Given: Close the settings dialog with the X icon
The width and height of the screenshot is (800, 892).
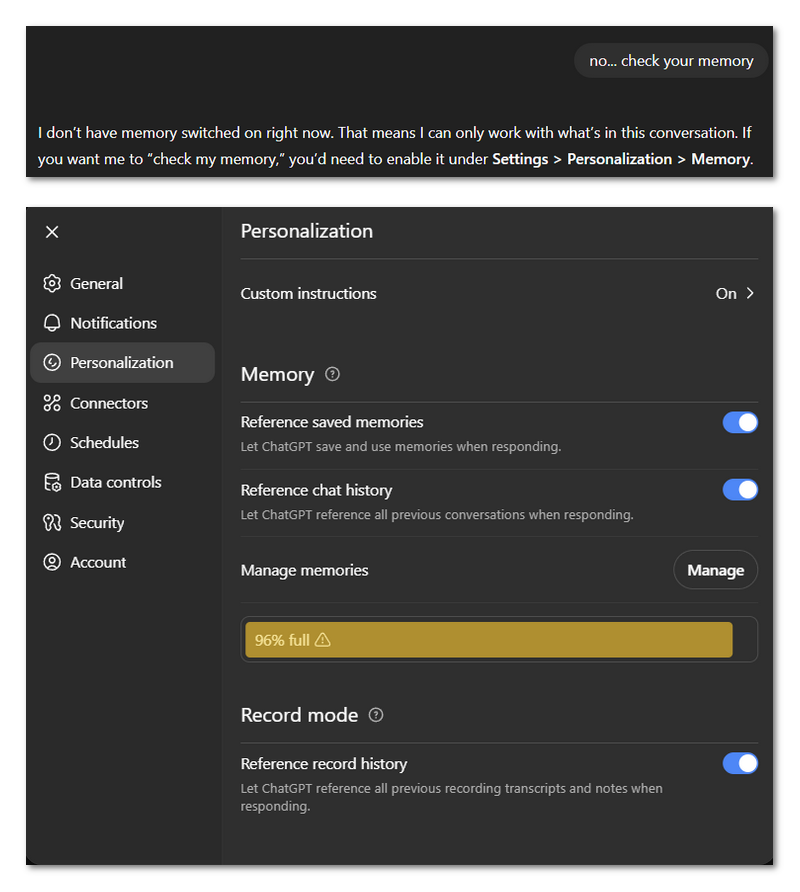Looking at the screenshot, I should pyautogui.click(x=52, y=232).
